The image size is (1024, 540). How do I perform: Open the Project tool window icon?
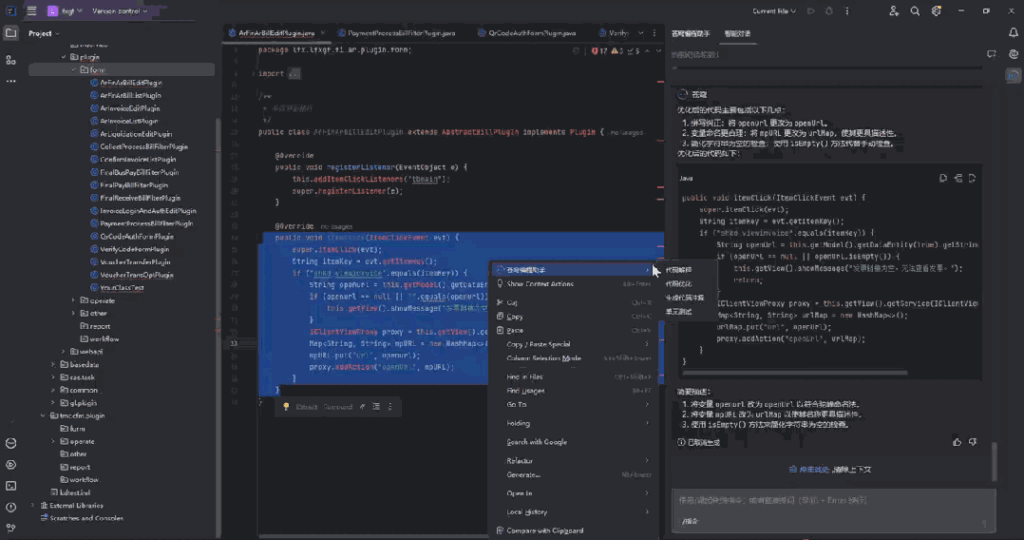11,33
